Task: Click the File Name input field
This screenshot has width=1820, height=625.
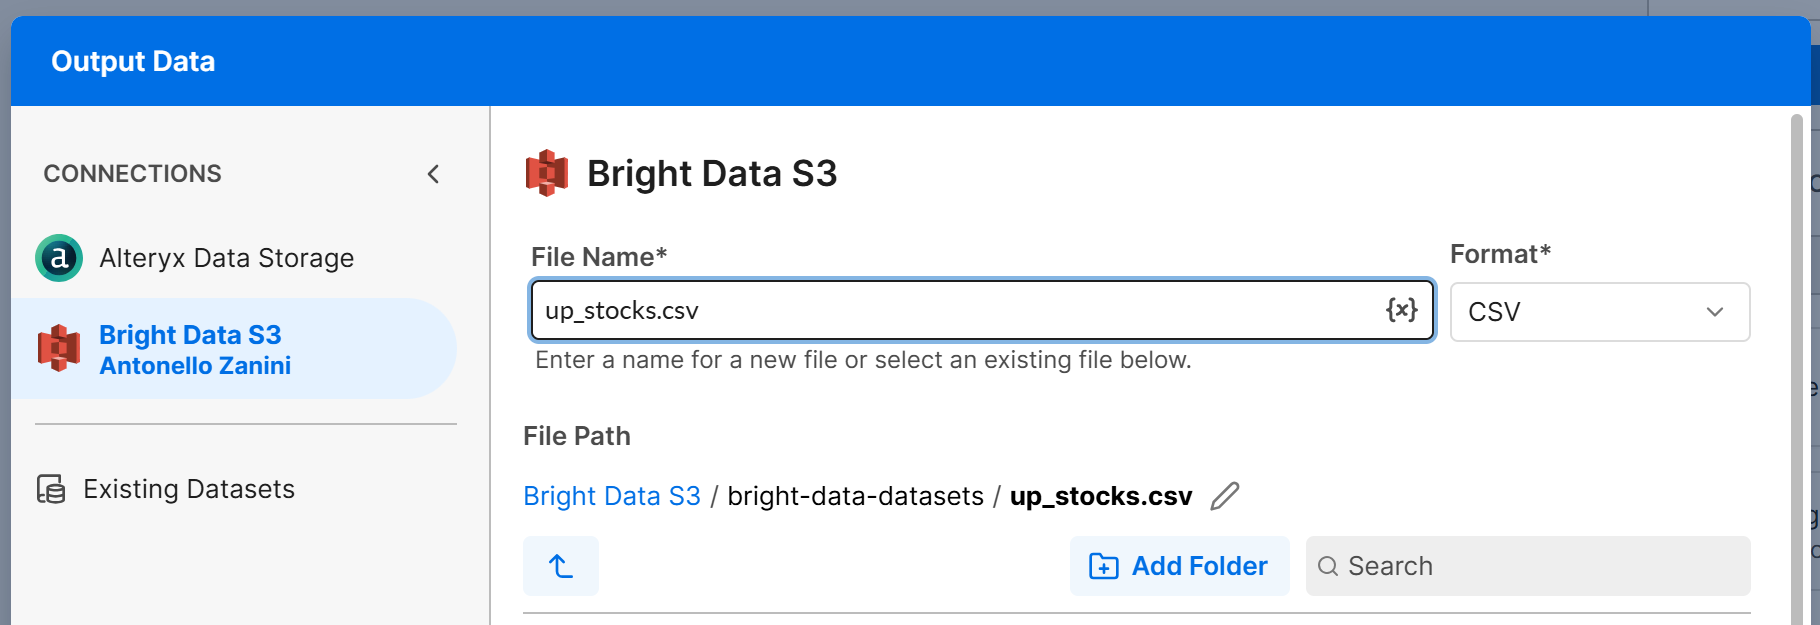Action: click(x=982, y=311)
